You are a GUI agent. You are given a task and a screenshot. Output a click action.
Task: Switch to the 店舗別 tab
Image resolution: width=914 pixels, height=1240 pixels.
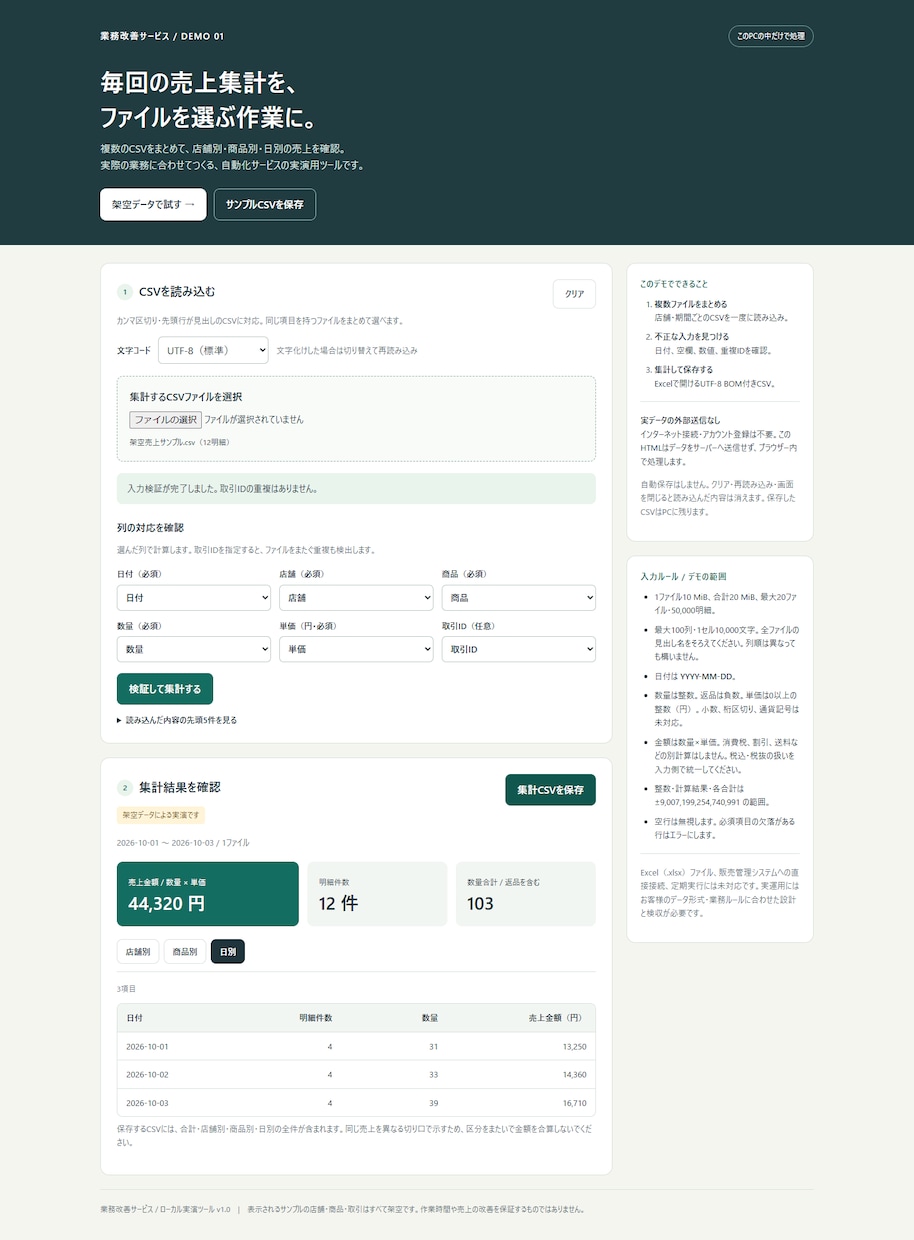(x=138, y=951)
